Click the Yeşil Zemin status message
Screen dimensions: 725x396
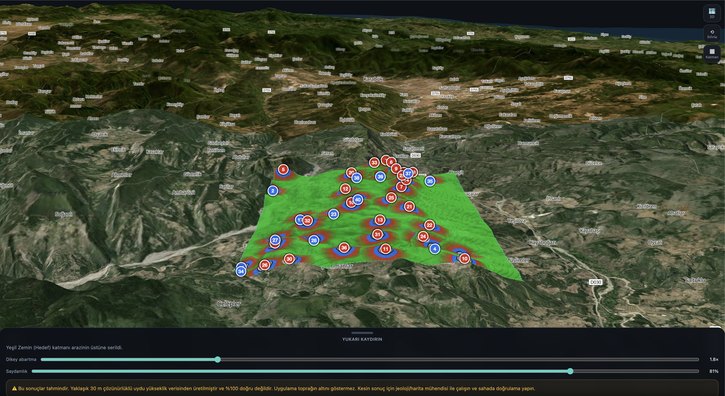pos(64,347)
